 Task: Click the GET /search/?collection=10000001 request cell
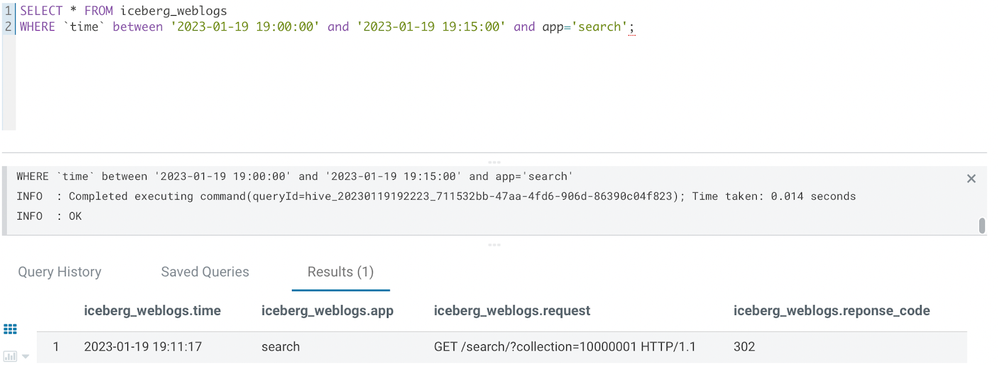click(x=565, y=347)
